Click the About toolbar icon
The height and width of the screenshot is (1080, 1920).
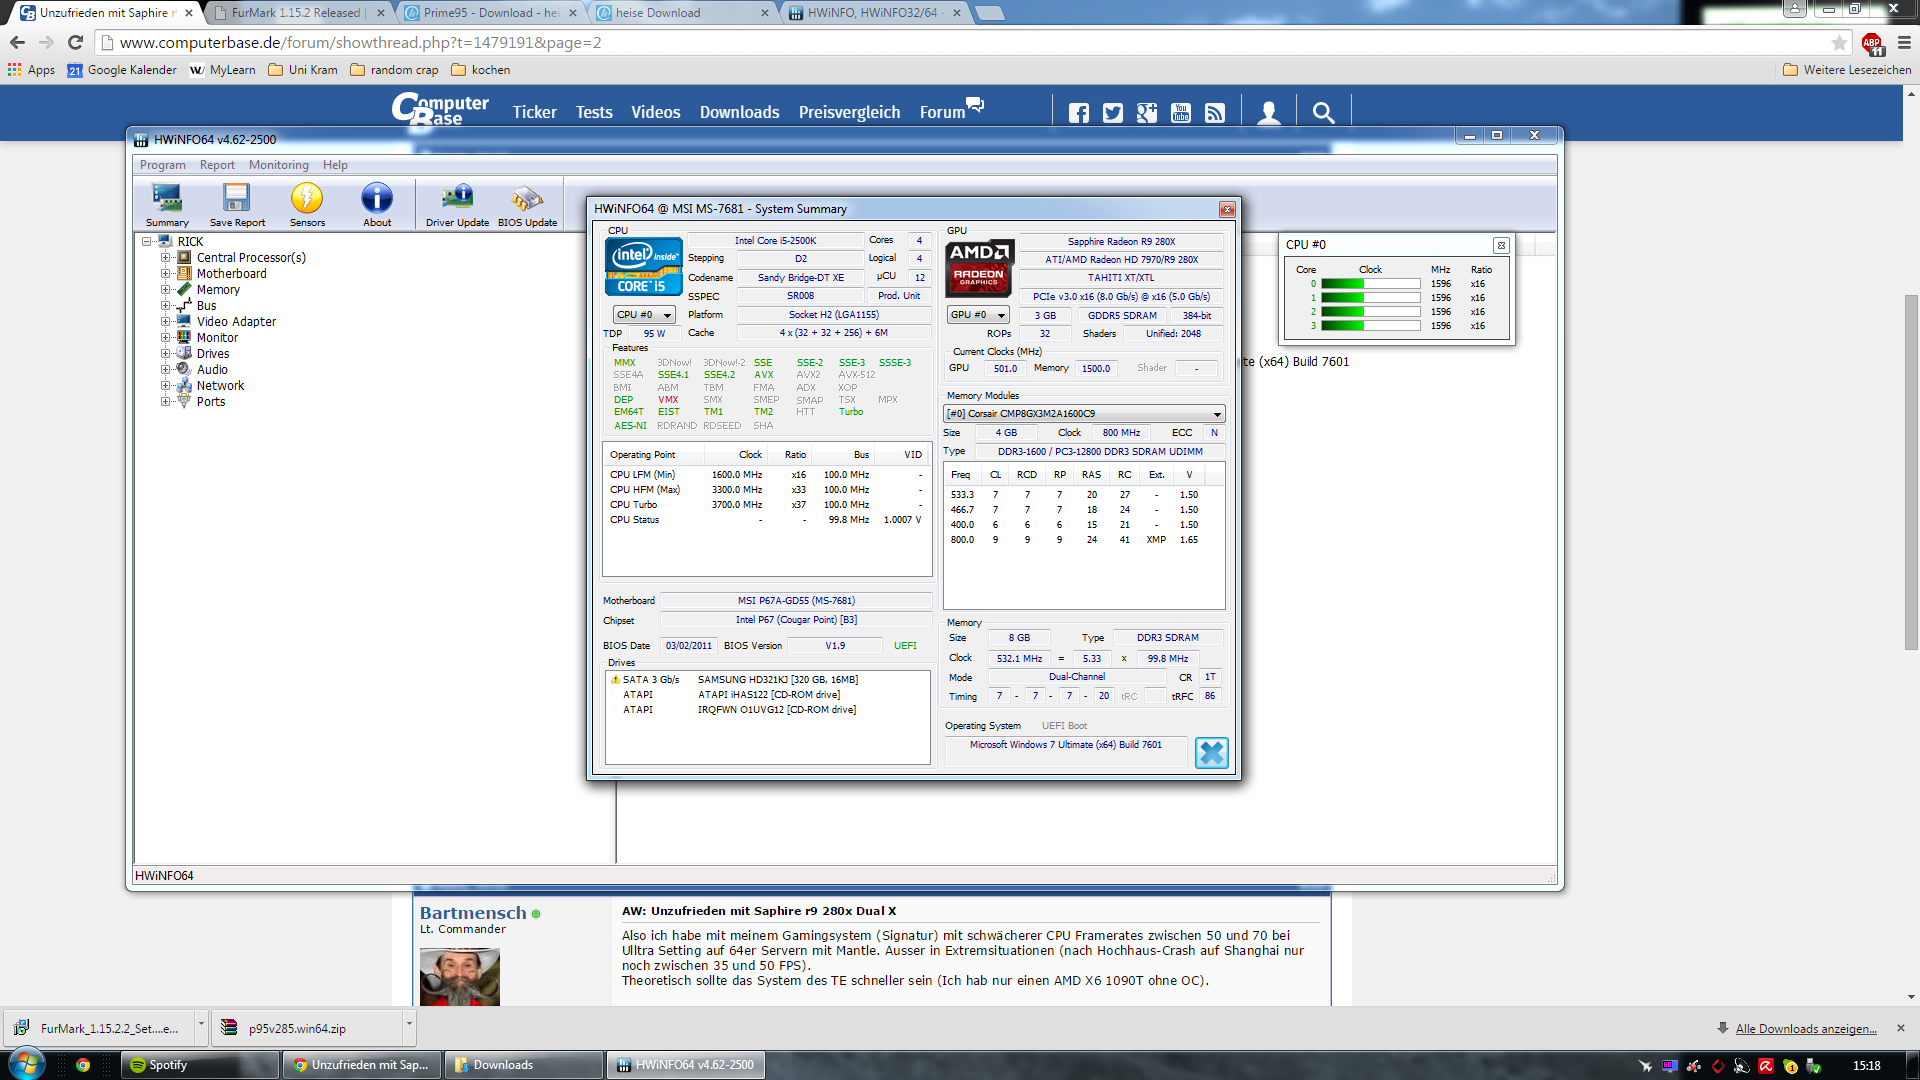(377, 204)
